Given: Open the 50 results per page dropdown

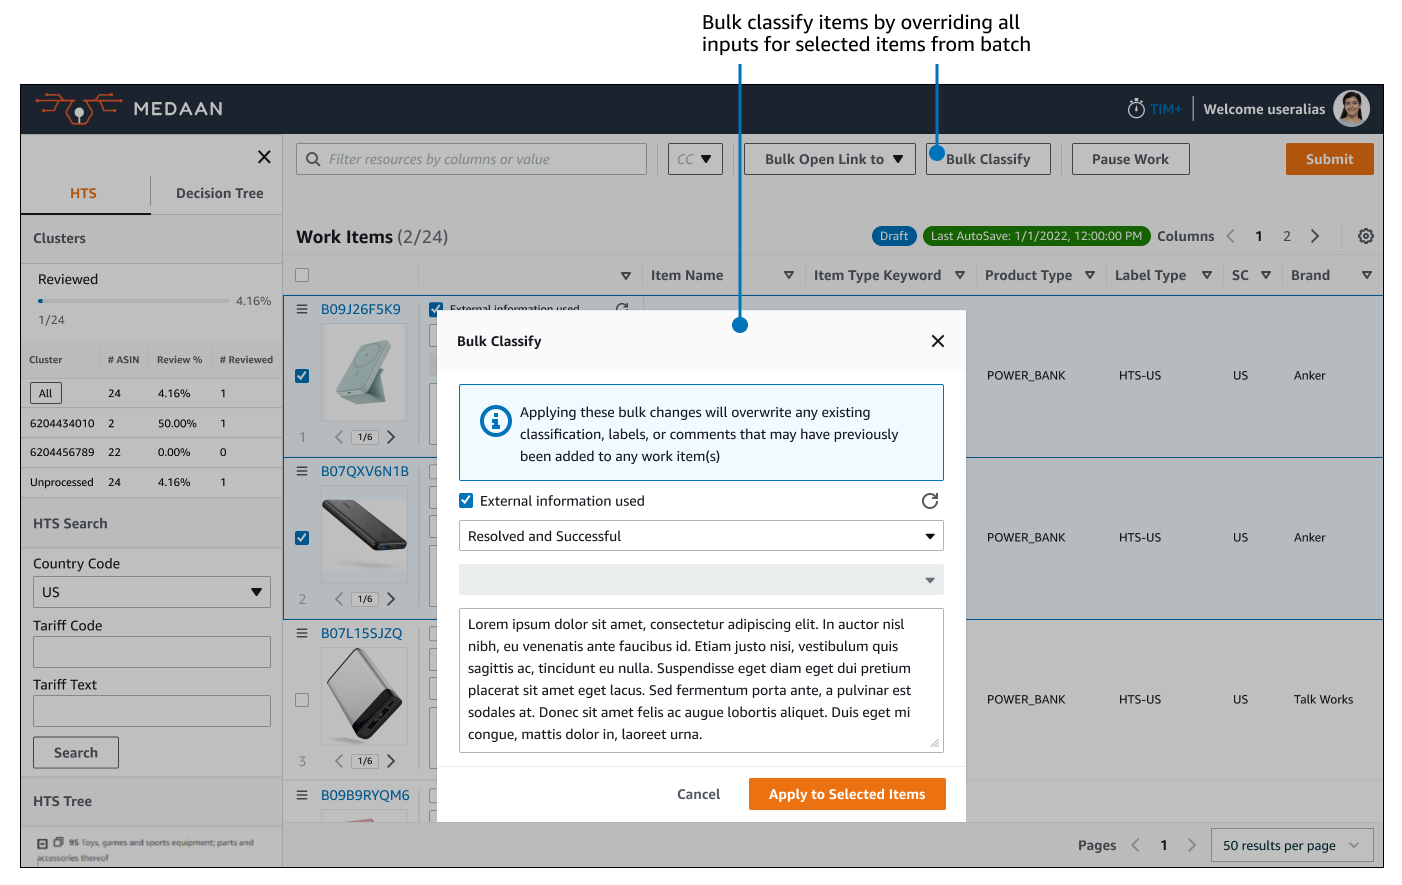Looking at the screenshot, I should (1291, 845).
